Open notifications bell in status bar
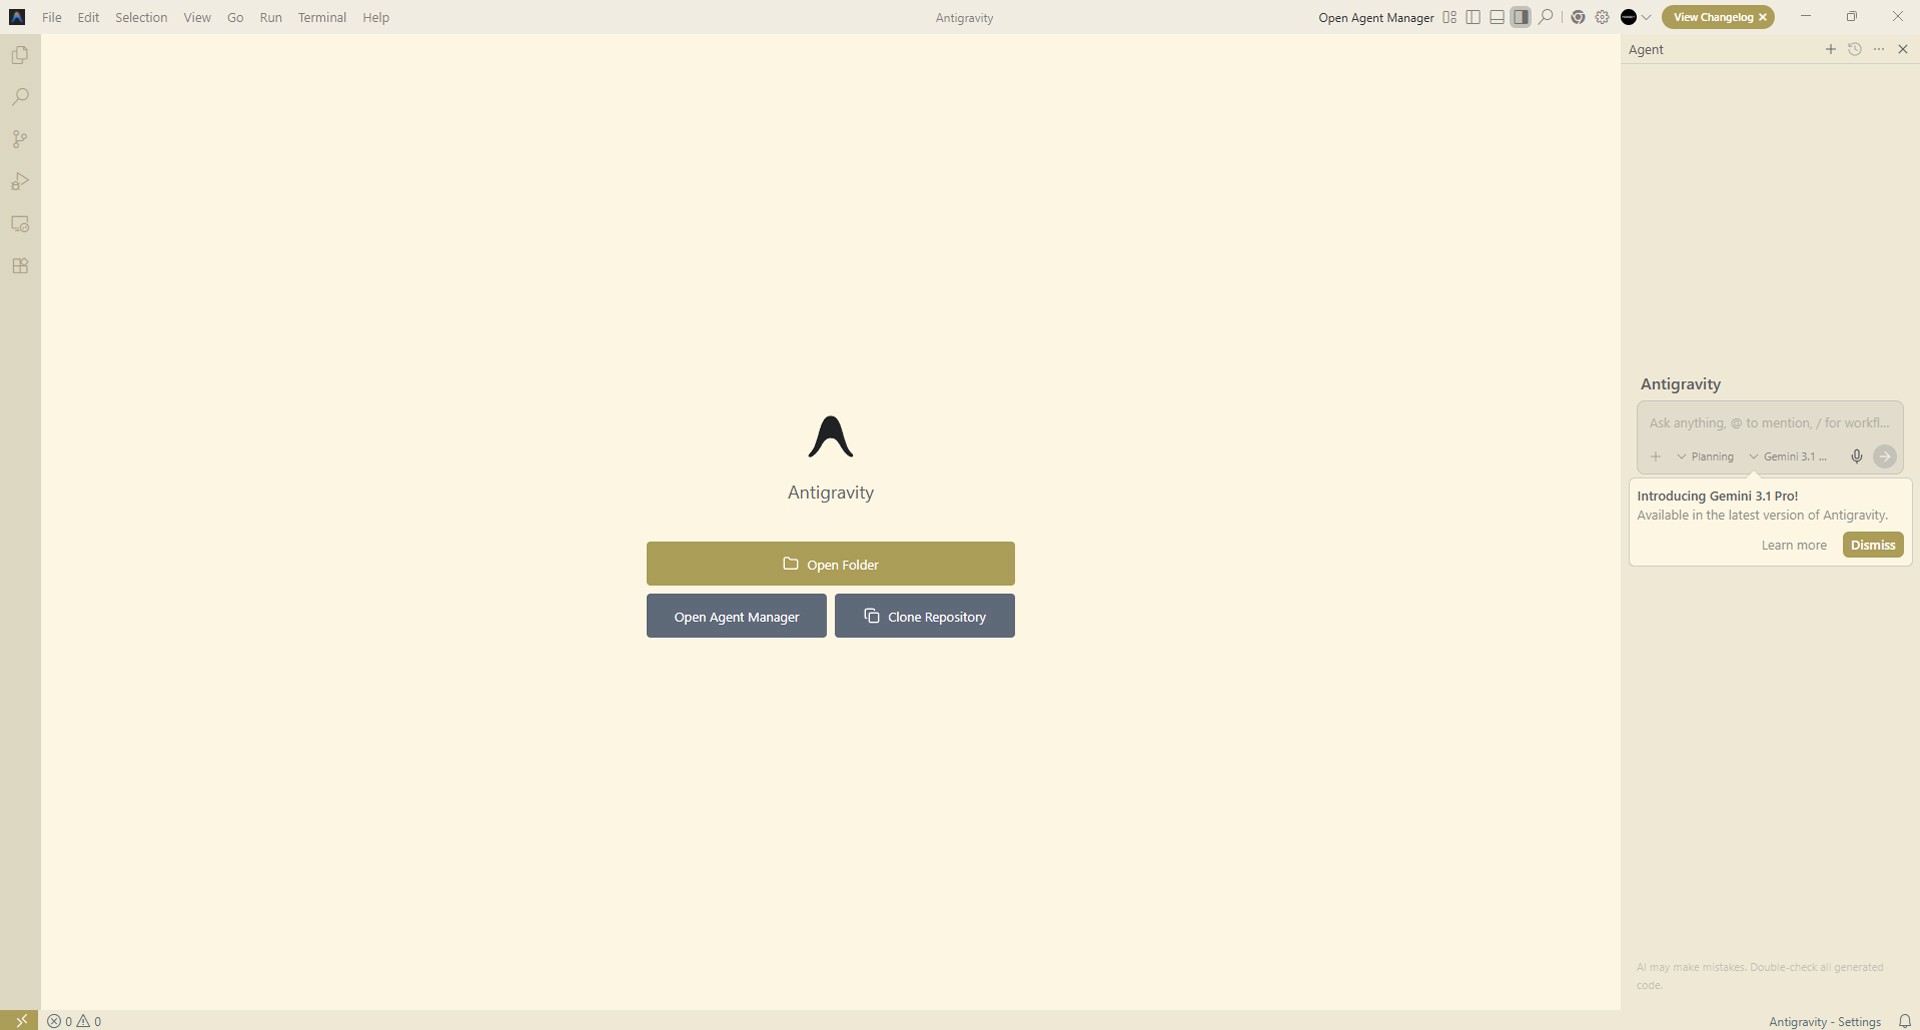The width and height of the screenshot is (1920, 1030). [1905, 1021]
